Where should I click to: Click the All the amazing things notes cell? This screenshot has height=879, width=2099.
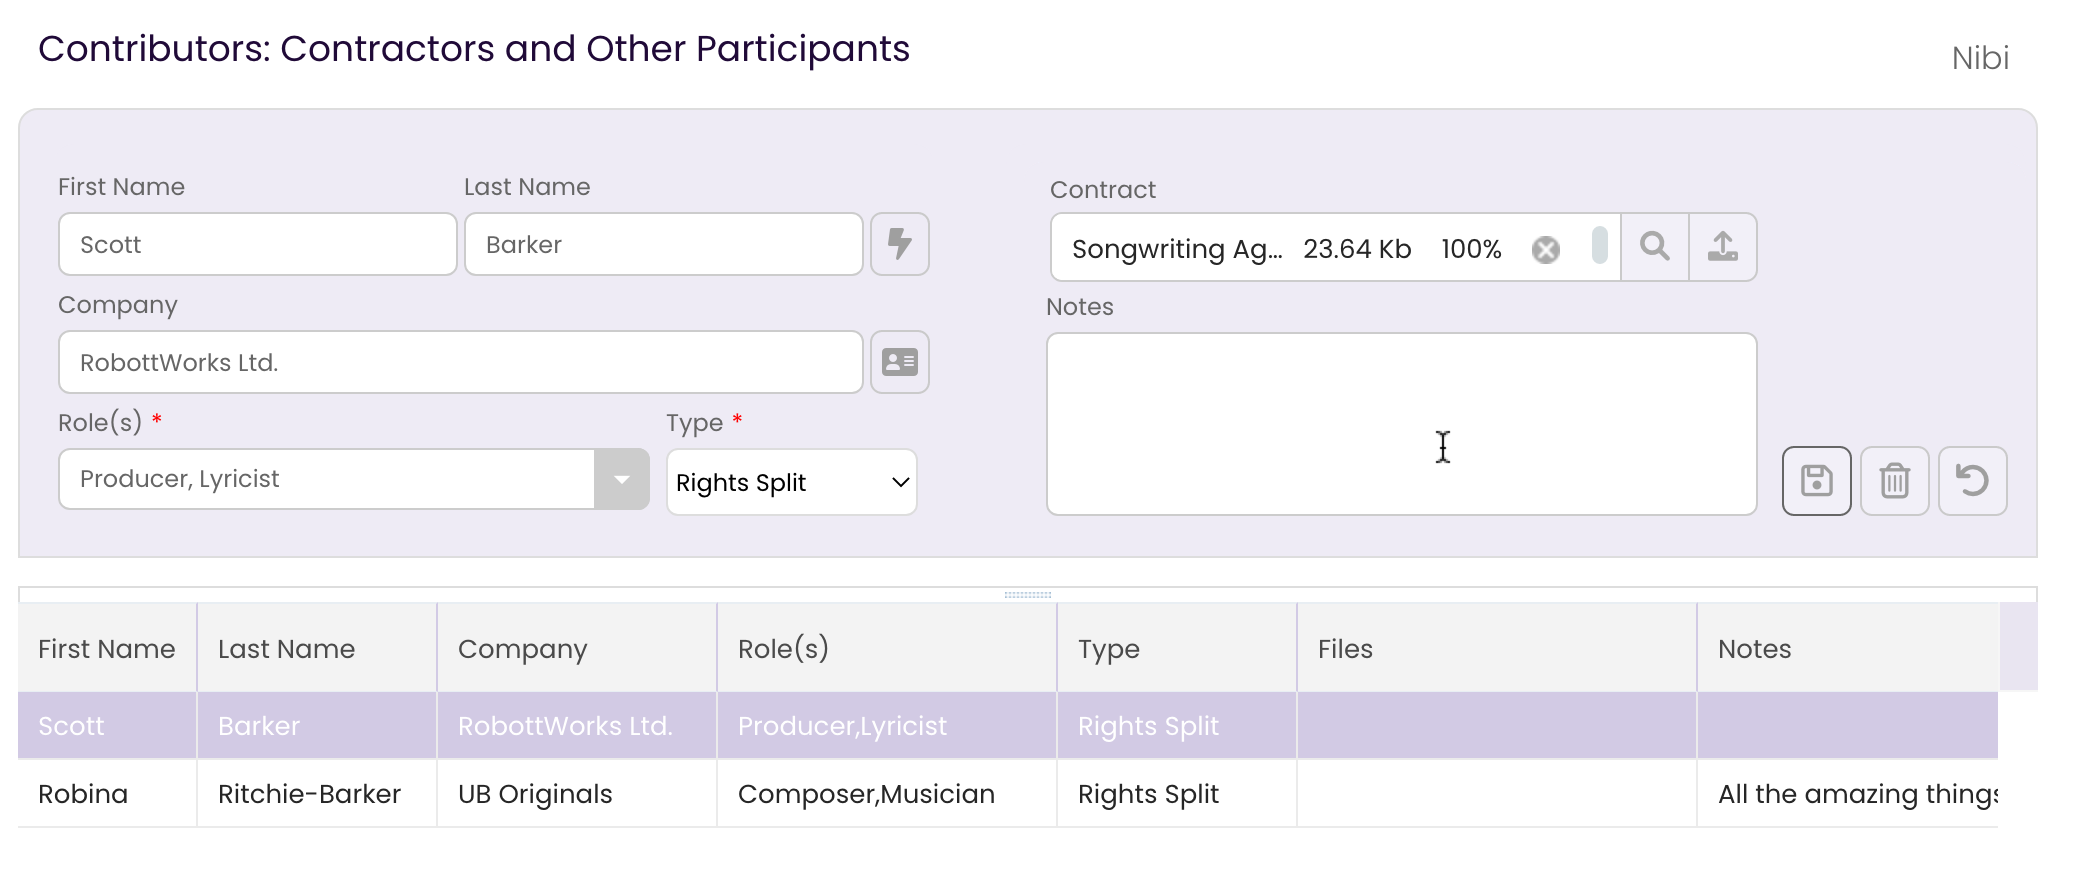1848,794
